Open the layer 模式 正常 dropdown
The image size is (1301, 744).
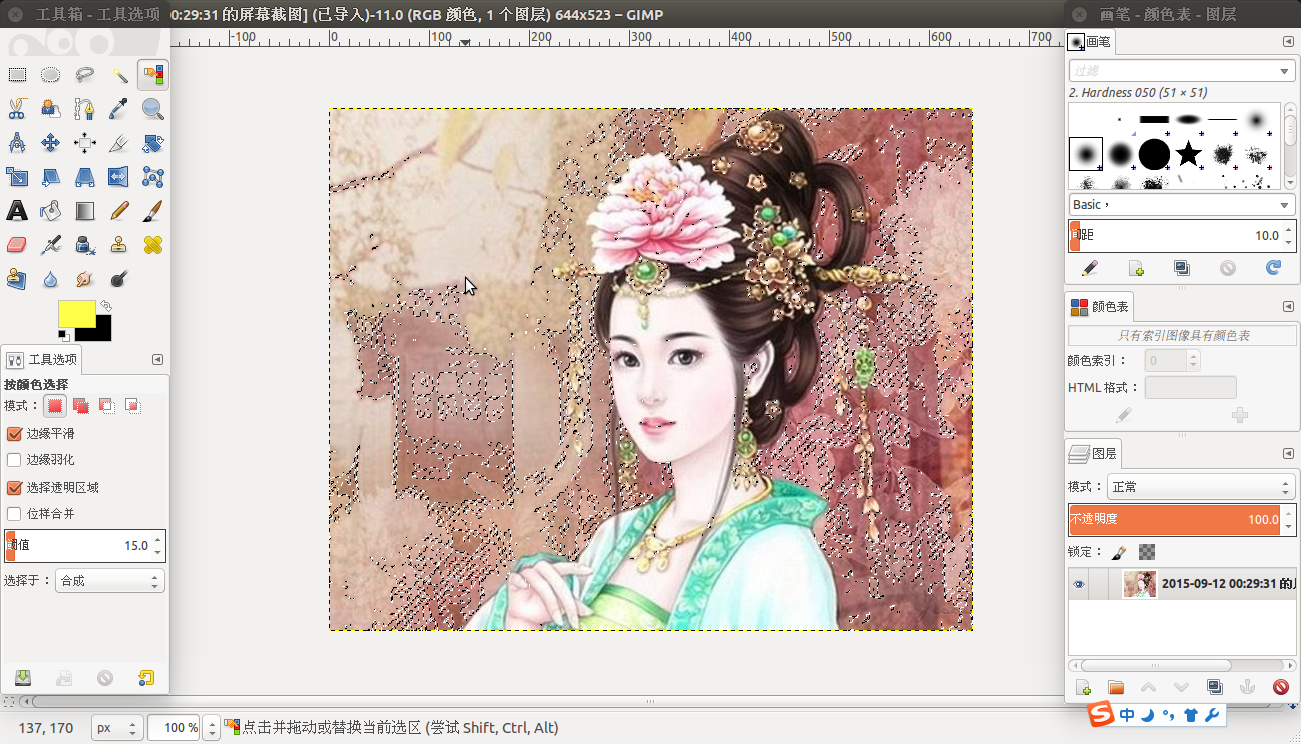[x=1201, y=487]
